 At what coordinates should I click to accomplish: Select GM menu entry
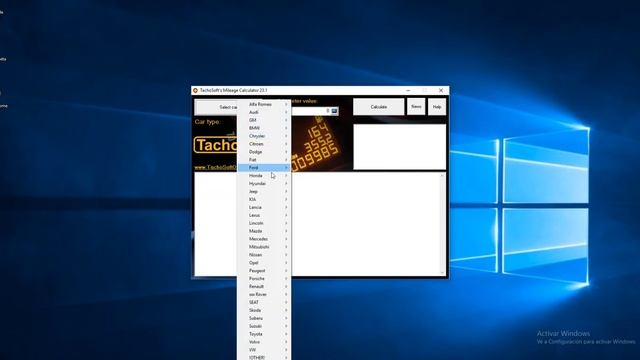tap(264, 120)
